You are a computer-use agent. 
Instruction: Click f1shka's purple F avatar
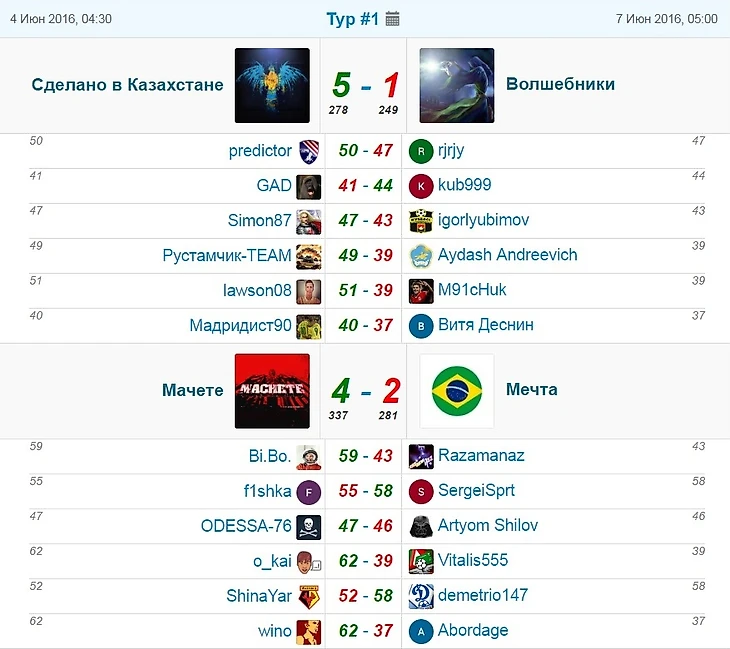(x=309, y=492)
